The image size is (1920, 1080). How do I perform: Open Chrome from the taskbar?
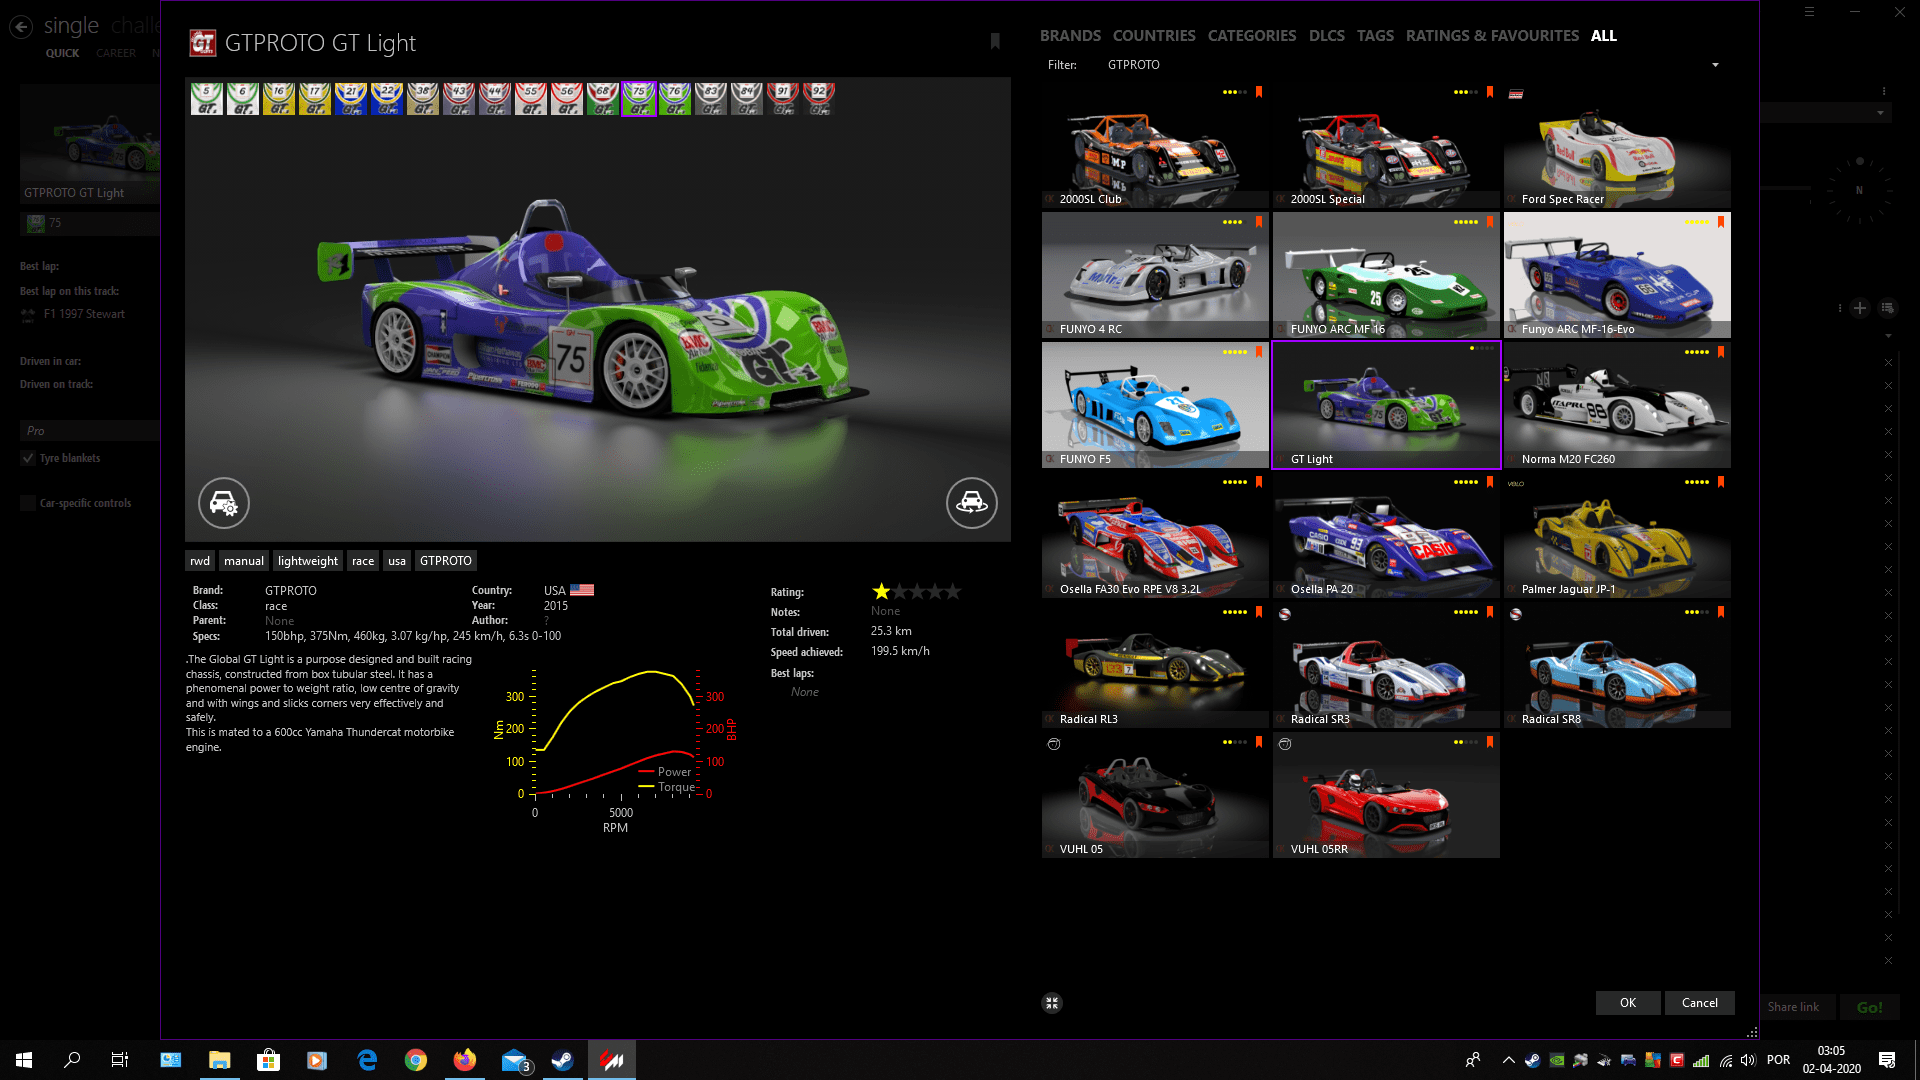[x=416, y=1060]
